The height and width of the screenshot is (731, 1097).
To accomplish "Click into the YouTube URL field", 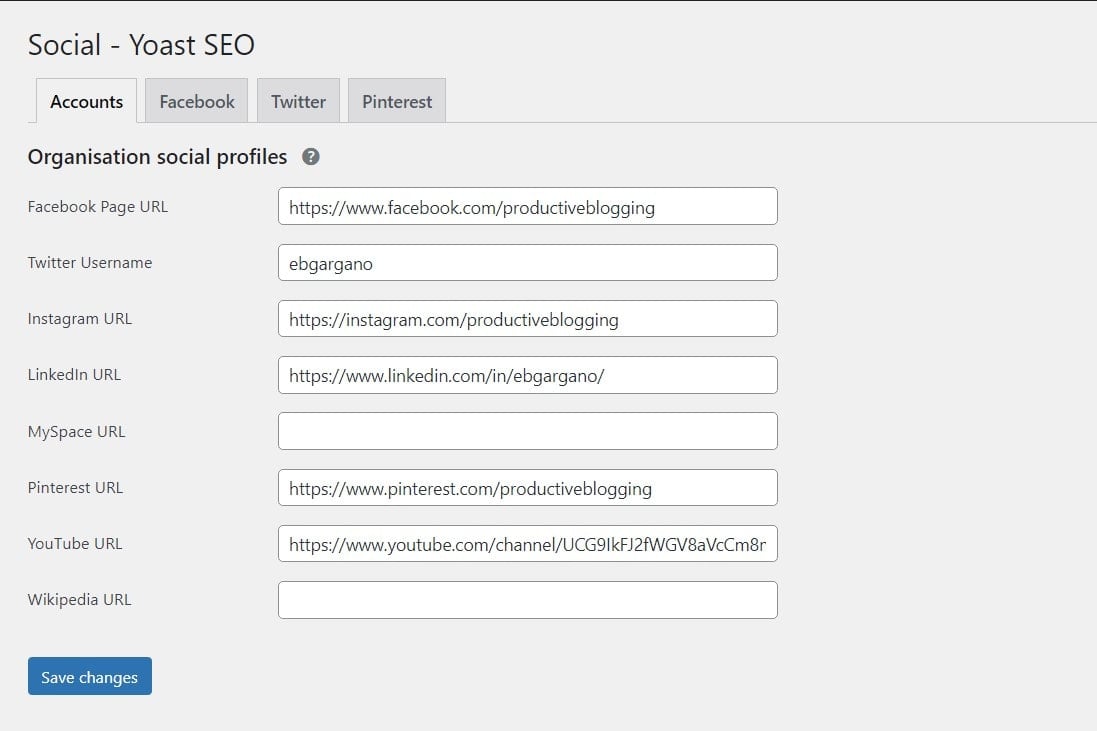I will click(x=528, y=544).
